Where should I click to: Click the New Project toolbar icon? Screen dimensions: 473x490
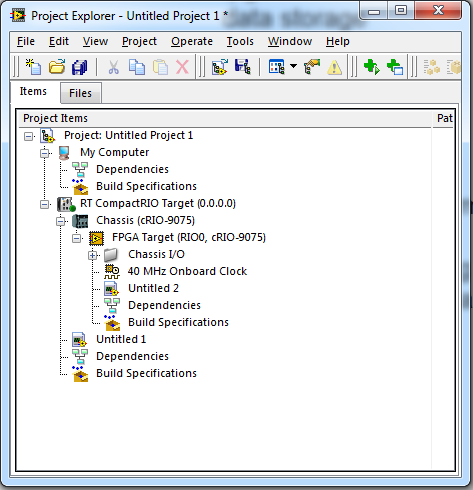33,67
